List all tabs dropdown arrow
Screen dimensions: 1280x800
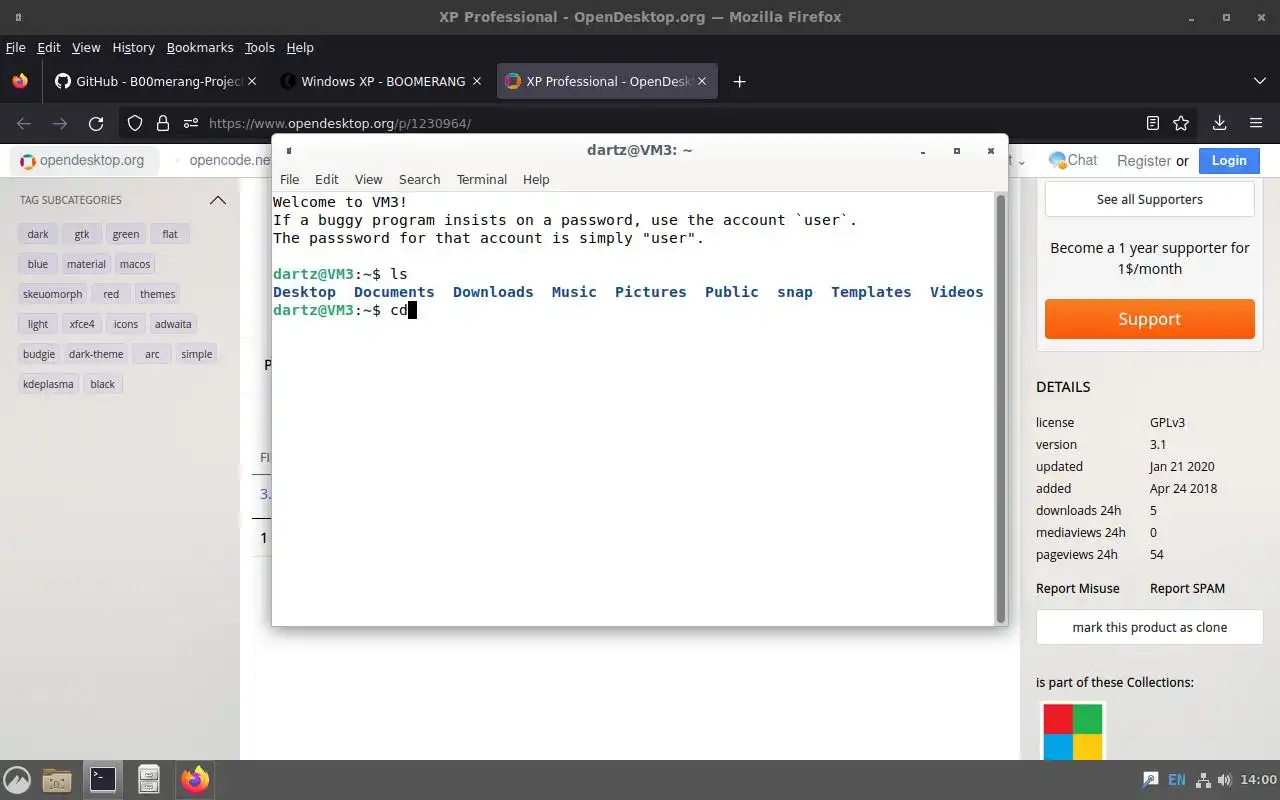[x=1259, y=81]
